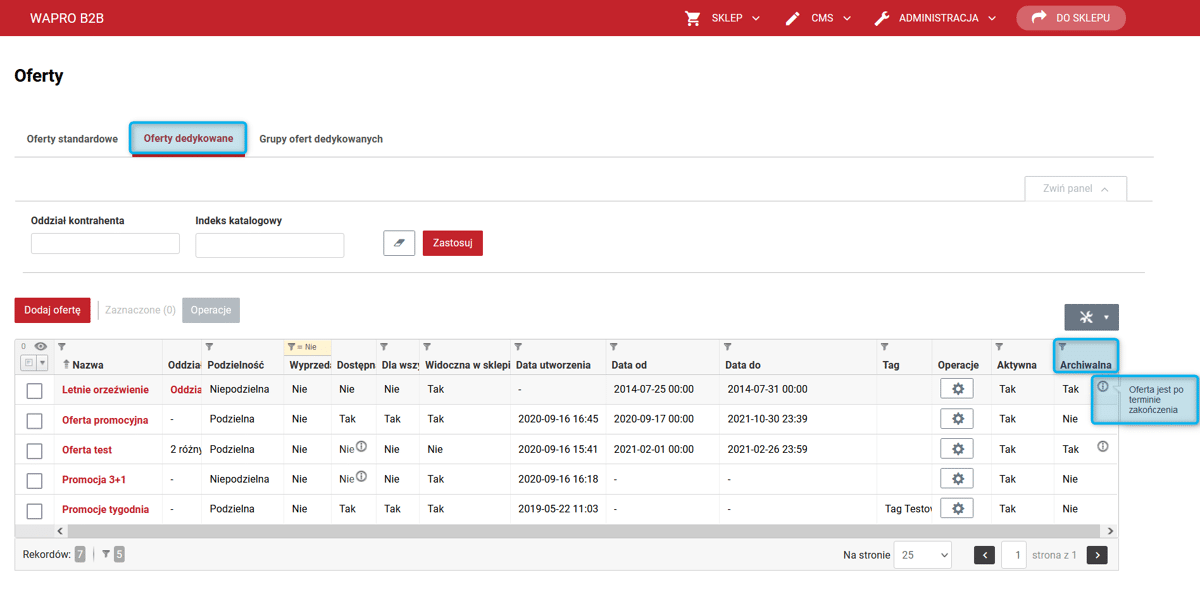Go to next page arrow
Image resolution: width=1200 pixels, height=589 pixels.
click(1097, 555)
